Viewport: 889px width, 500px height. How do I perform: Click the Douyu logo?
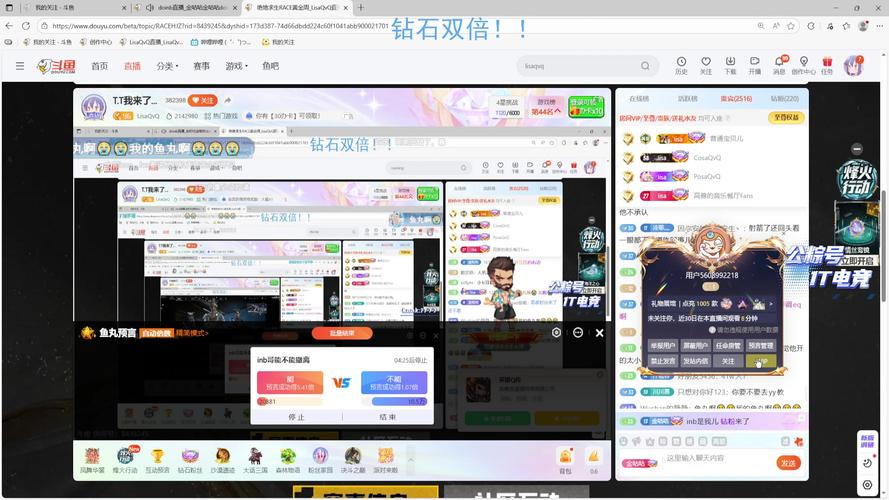pyautogui.click(x=56, y=66)
